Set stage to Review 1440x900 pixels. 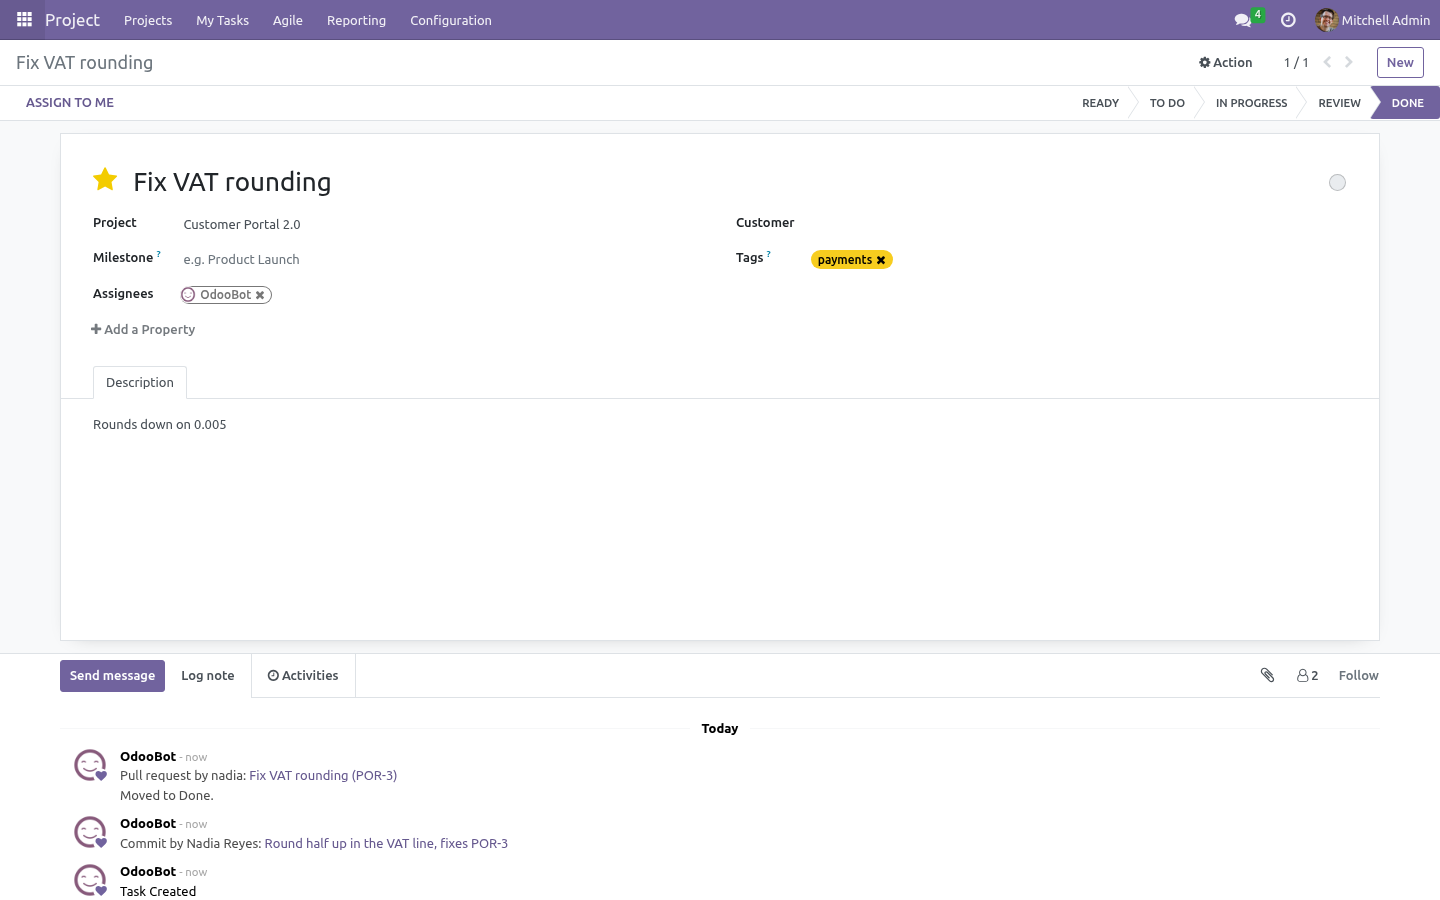tap(1339, 103)
